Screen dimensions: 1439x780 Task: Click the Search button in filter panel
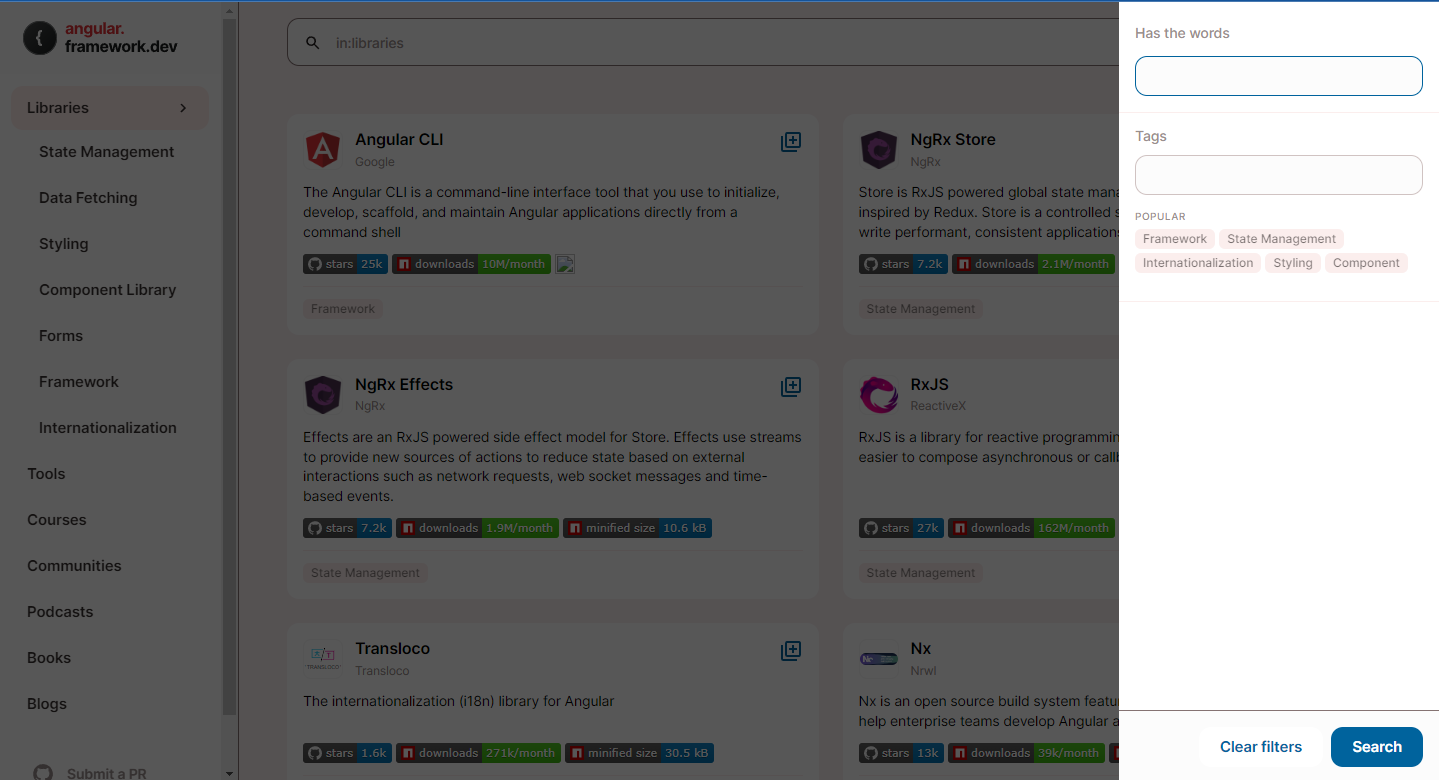point(1377,747)
